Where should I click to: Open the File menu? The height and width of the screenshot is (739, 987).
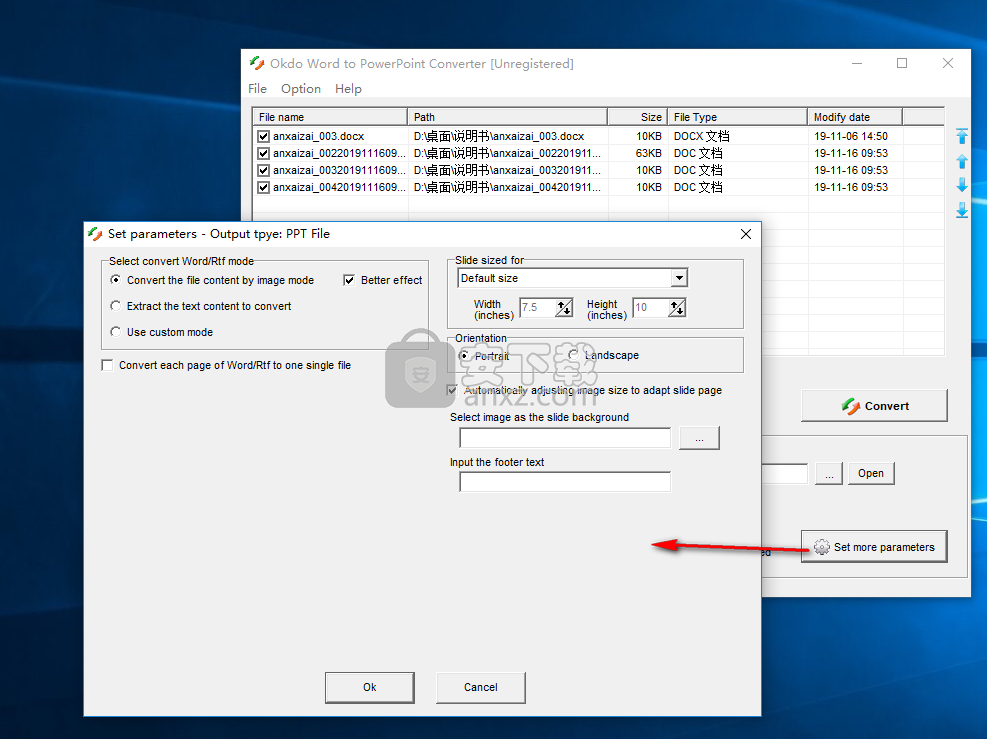click(257, 89)
